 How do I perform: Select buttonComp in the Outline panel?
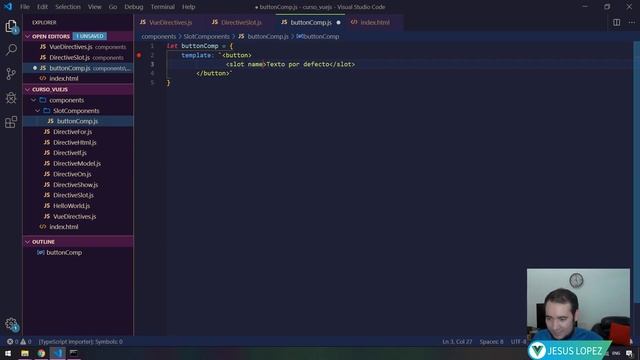78,253
